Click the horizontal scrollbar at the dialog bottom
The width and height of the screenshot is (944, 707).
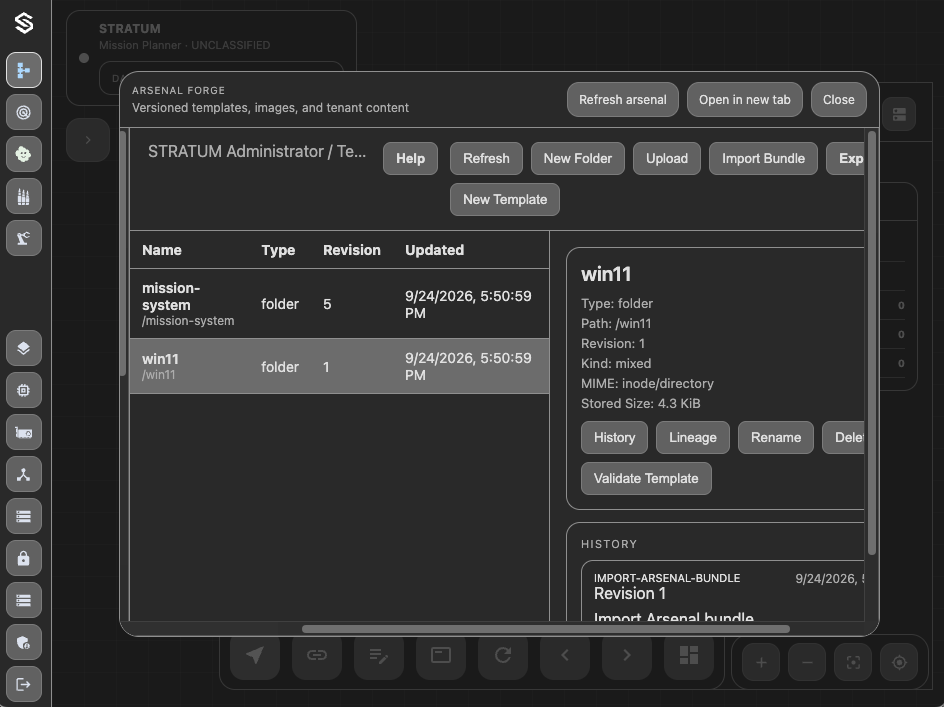pyautogui.click(x=545, y=629)
